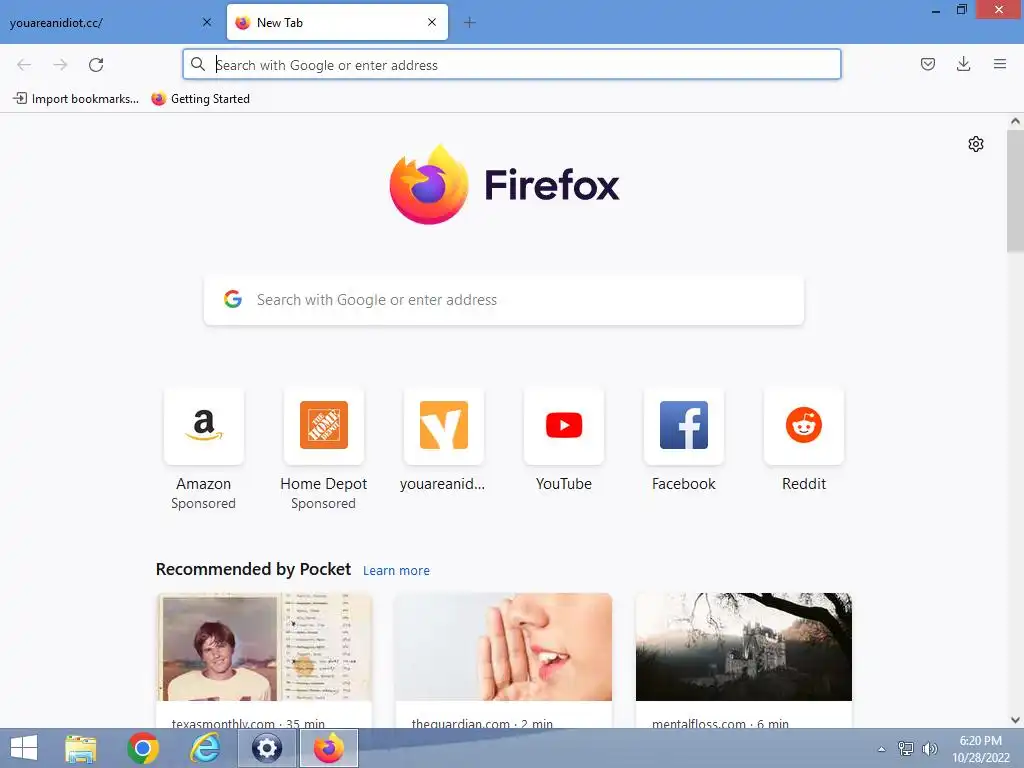The height and width of the screenshot is (768, 1024).
Task: Open the network tray icon
Action: click(x=906, y=749)
